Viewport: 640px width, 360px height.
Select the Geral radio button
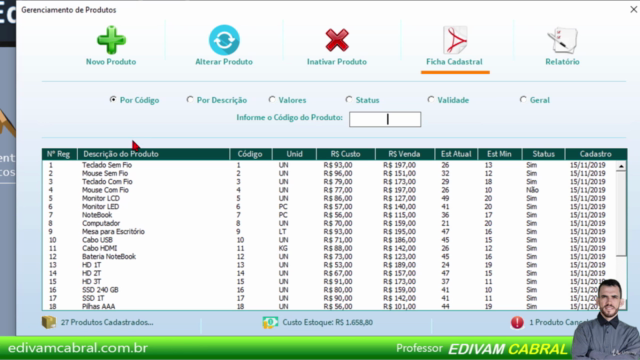click(523, 100)
